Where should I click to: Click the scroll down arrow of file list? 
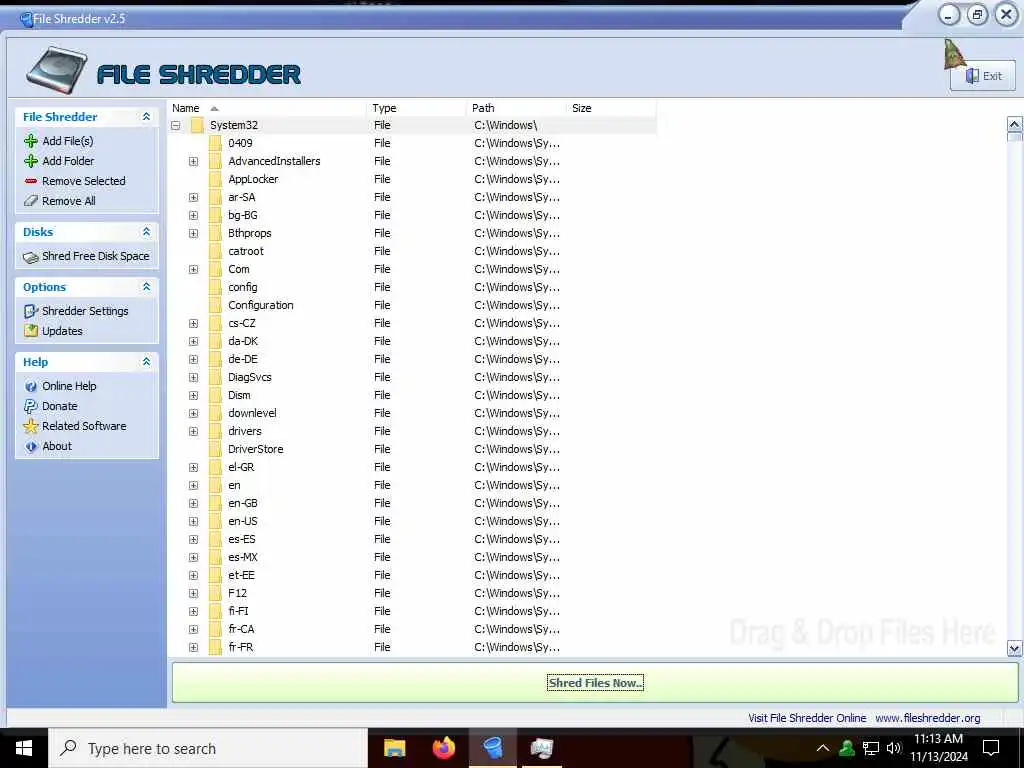1014,648
